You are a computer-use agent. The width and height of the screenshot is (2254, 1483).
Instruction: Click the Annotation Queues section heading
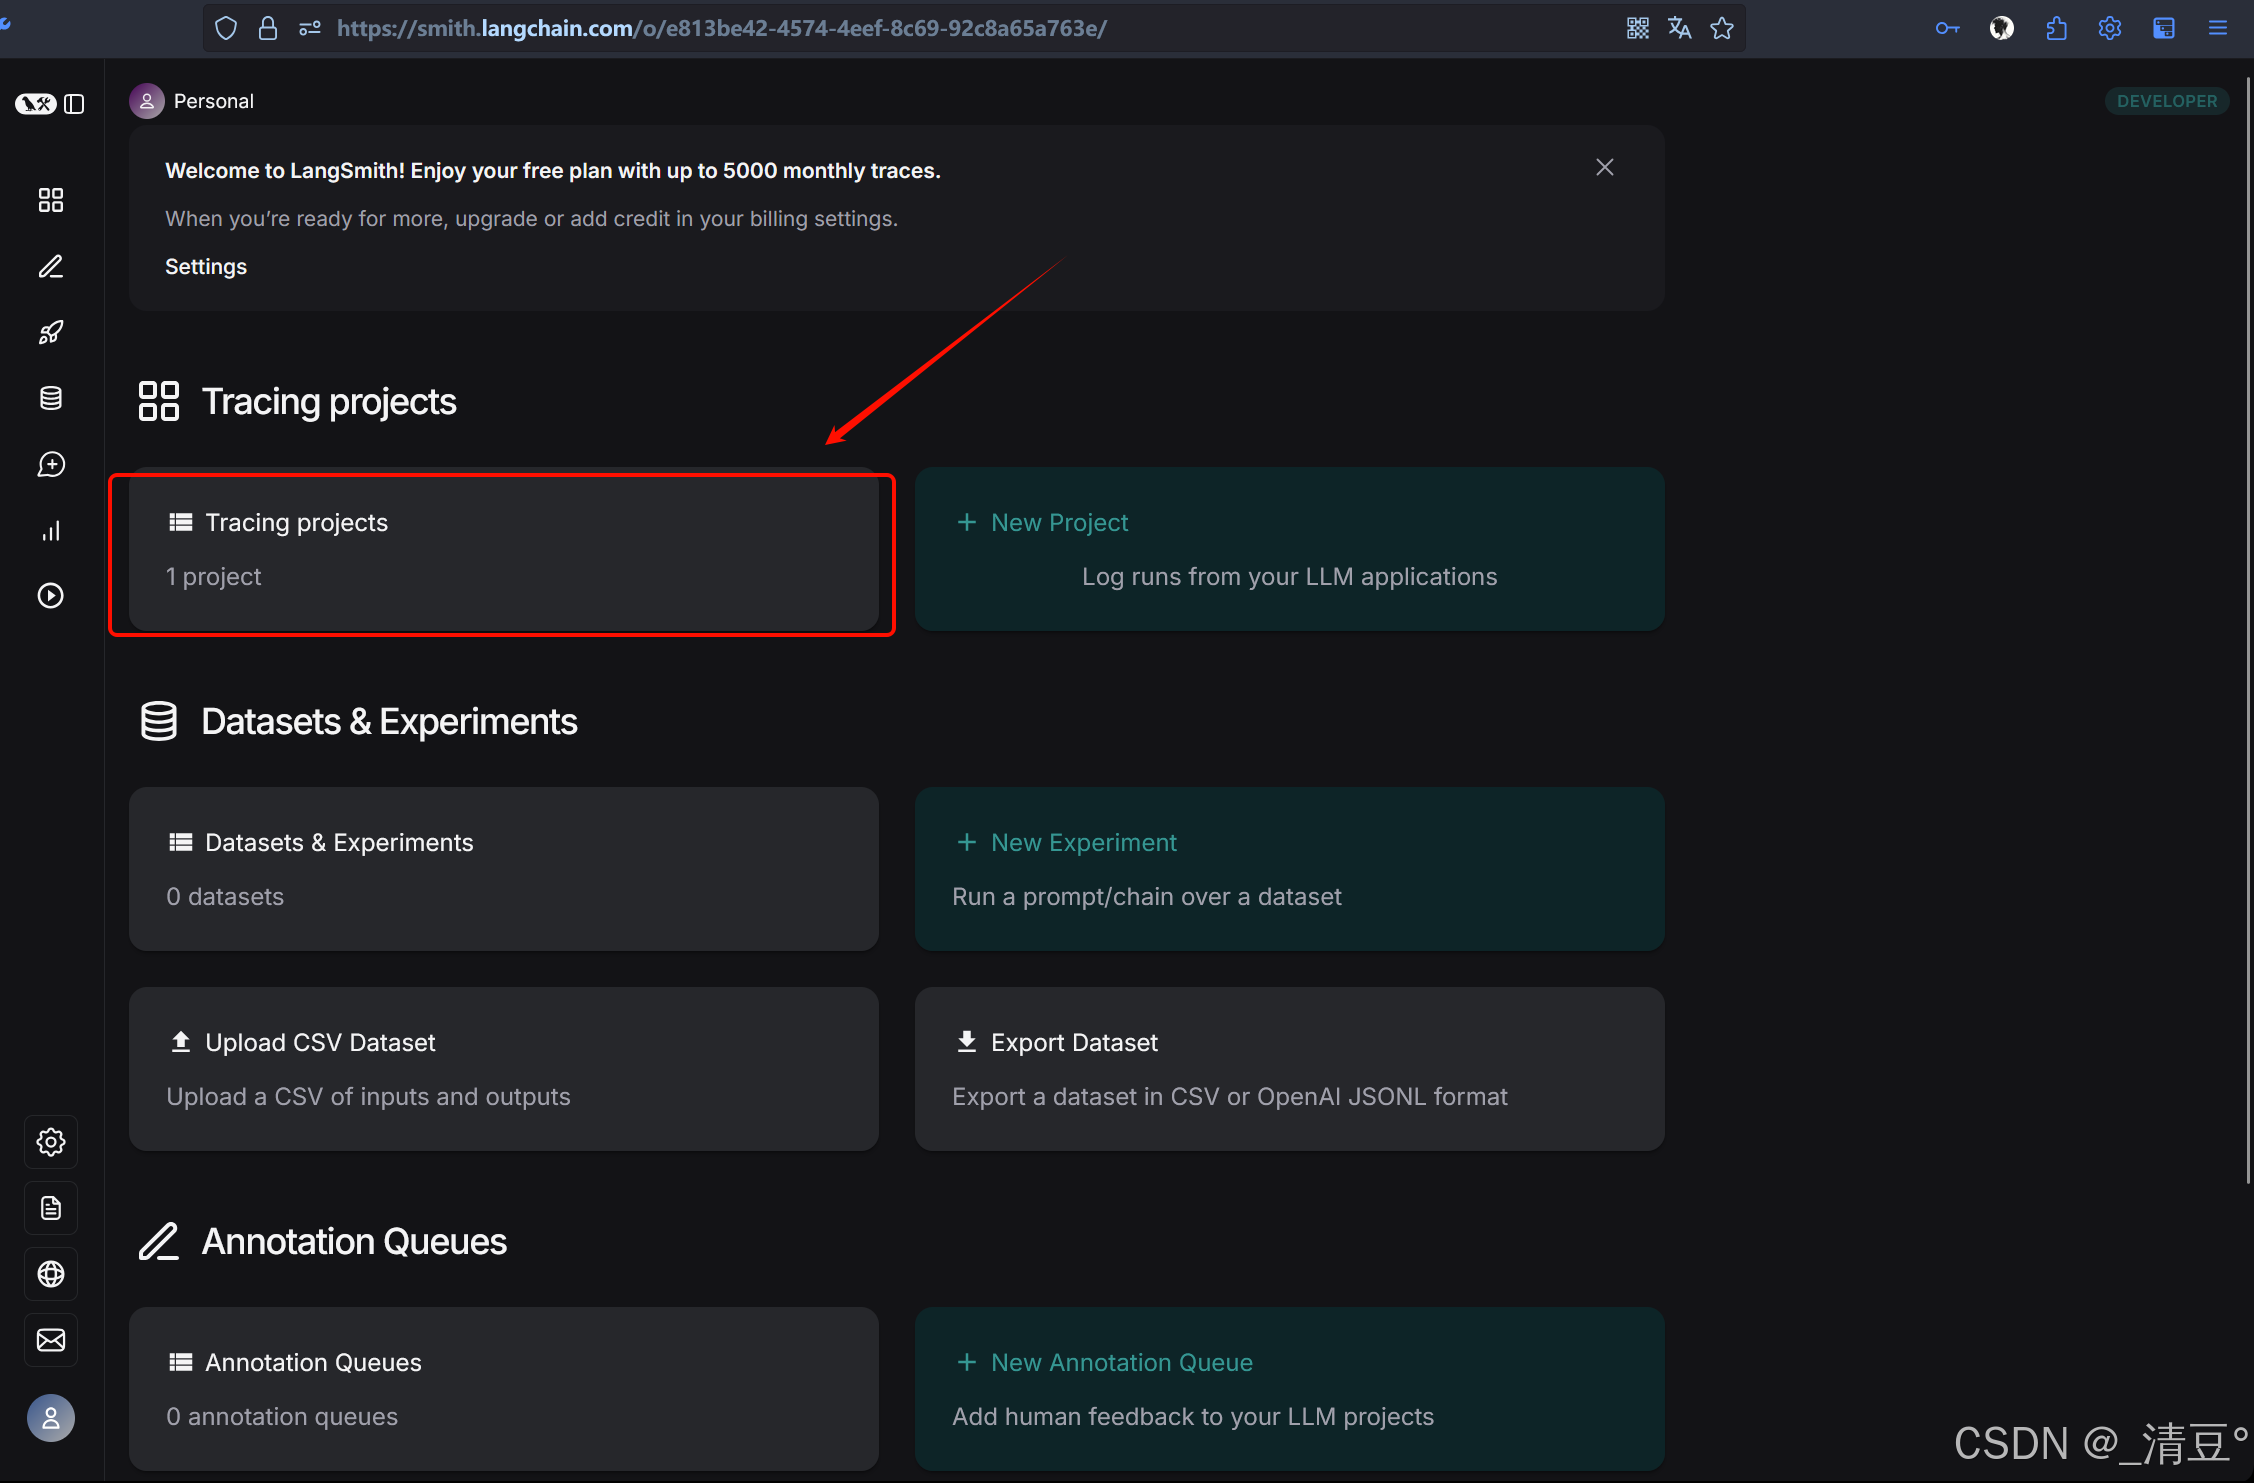(x=354, y=1241)
